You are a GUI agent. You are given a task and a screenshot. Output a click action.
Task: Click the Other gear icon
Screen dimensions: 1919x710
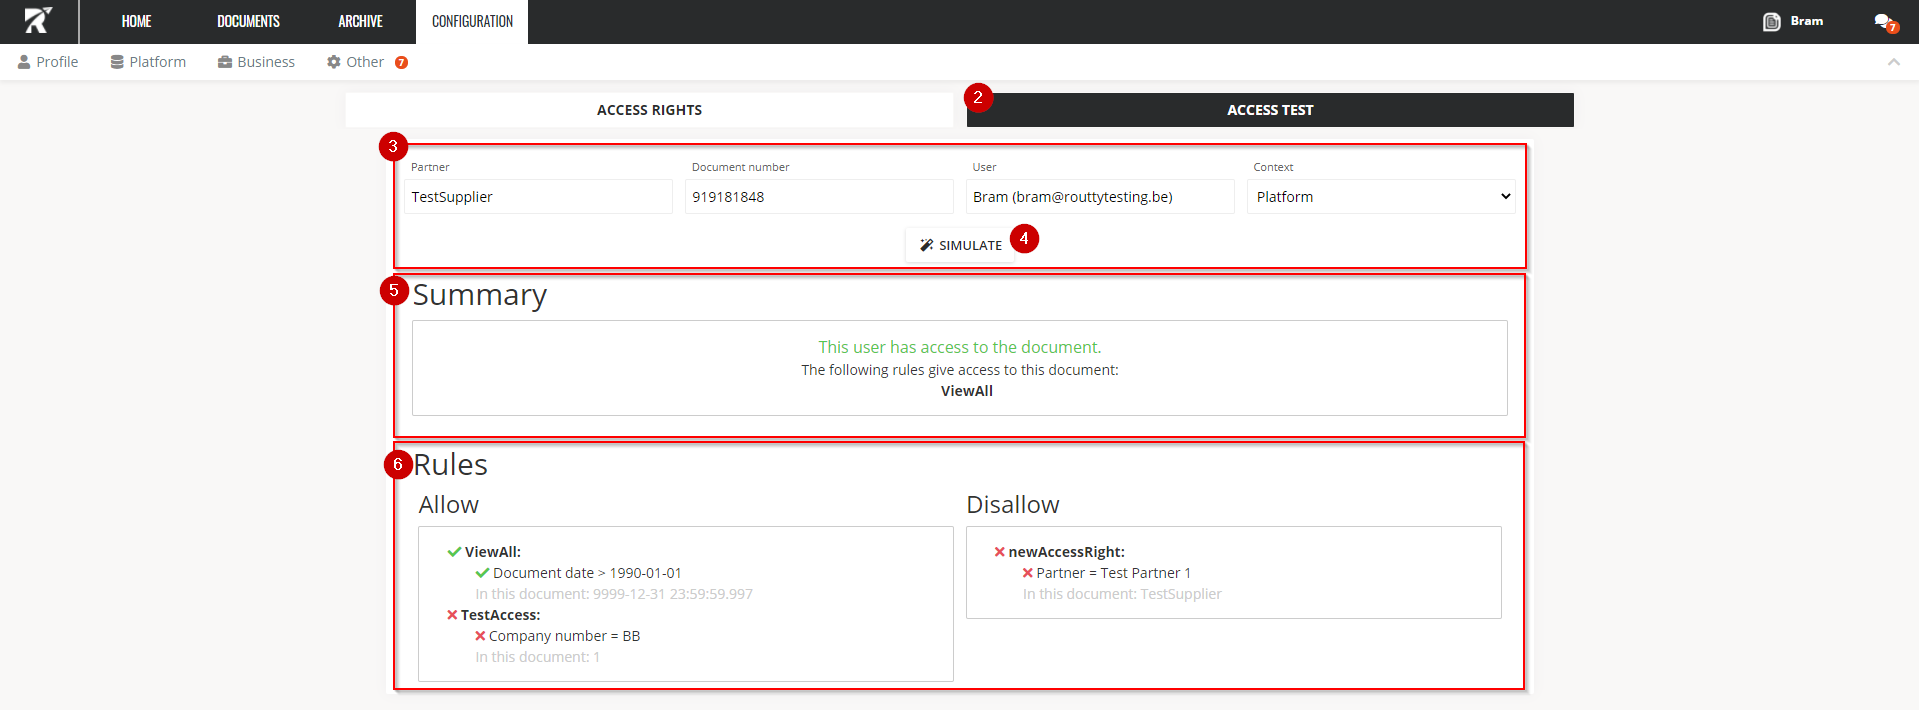[x=334, y=62]
